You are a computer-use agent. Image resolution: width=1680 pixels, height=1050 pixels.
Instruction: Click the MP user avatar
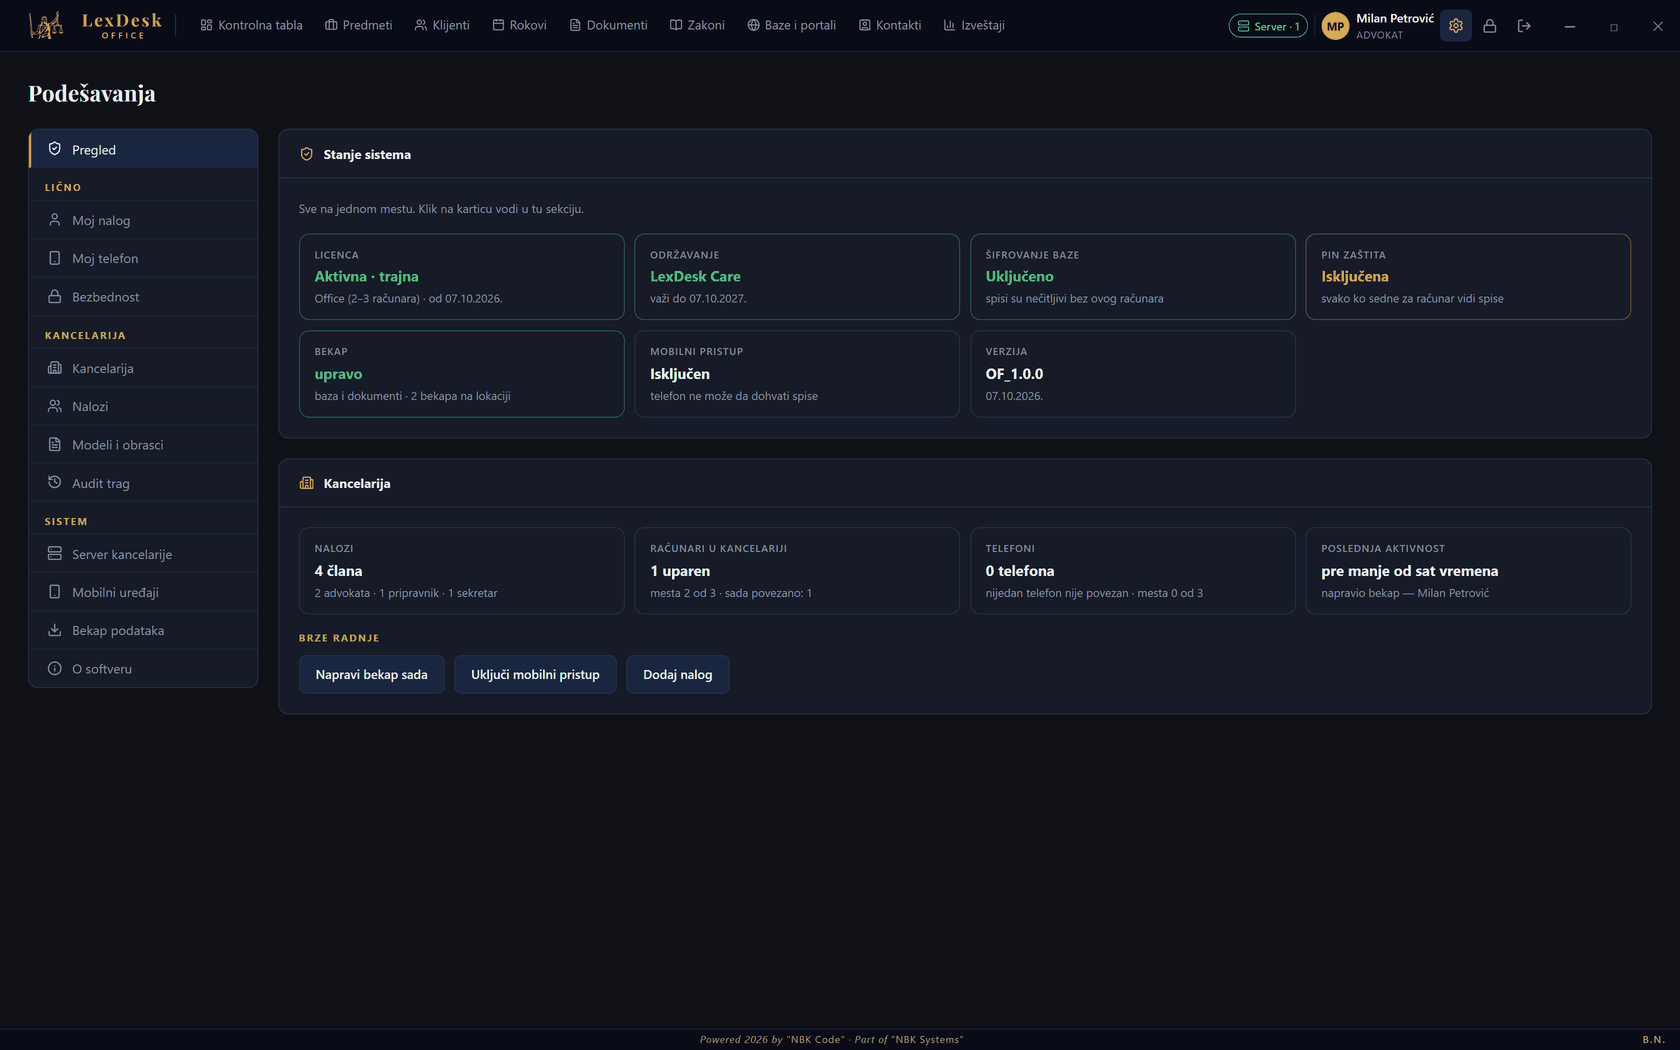[x=1335, y=26]
